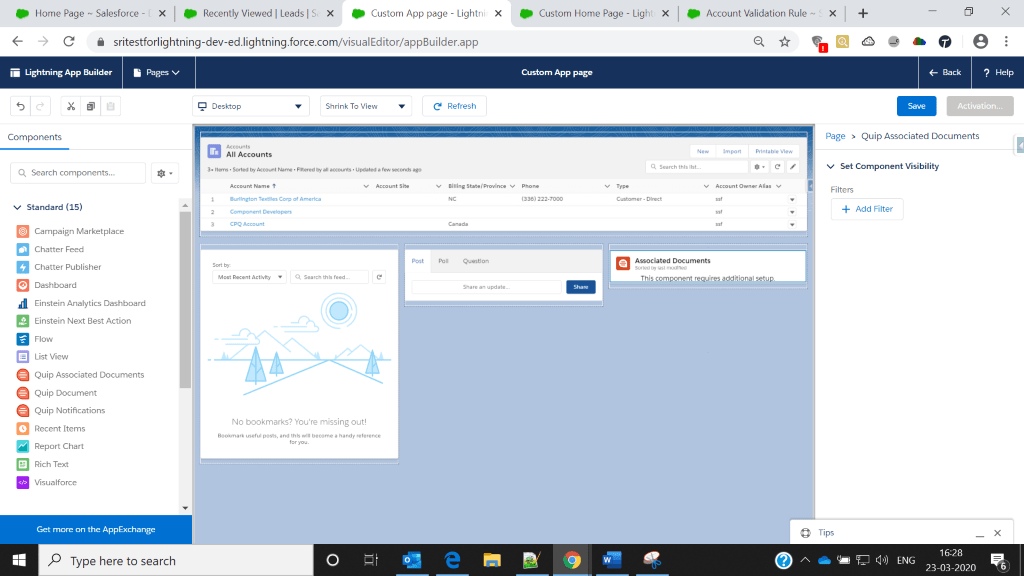The width and height of the screenshot is (1024, 576).
Task: Collapse the Standard components section
Action: tap(17, 207)
